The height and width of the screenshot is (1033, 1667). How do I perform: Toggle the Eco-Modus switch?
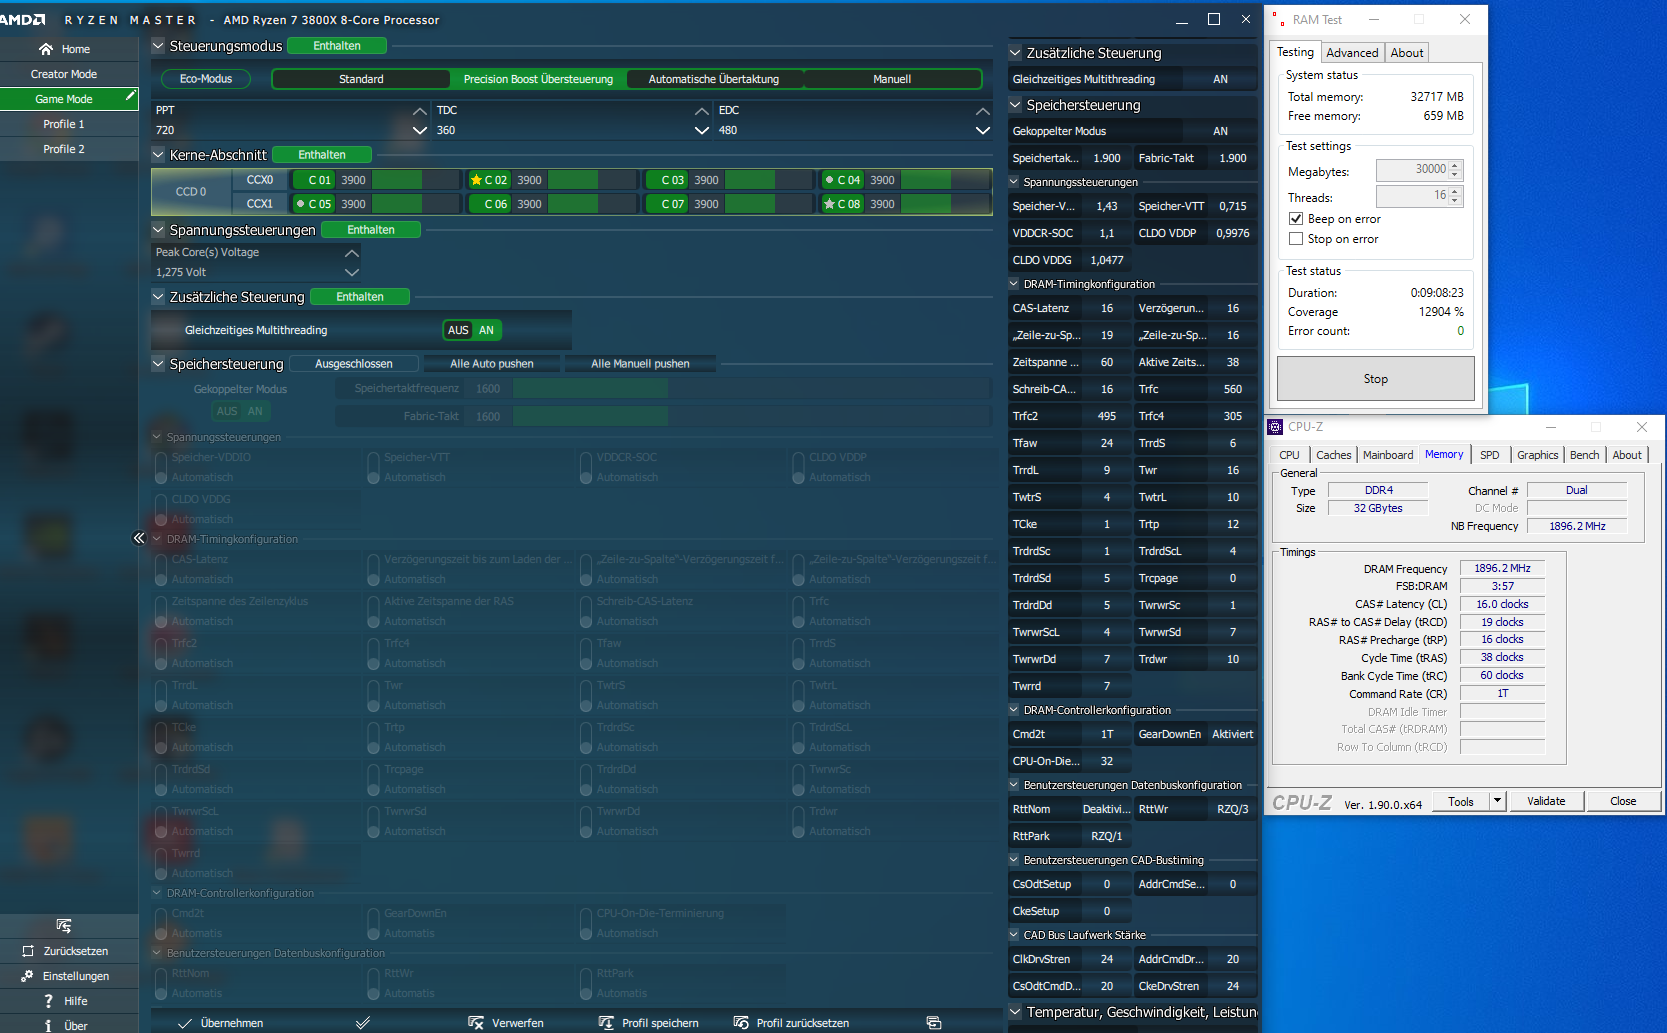tap(206, 79)
